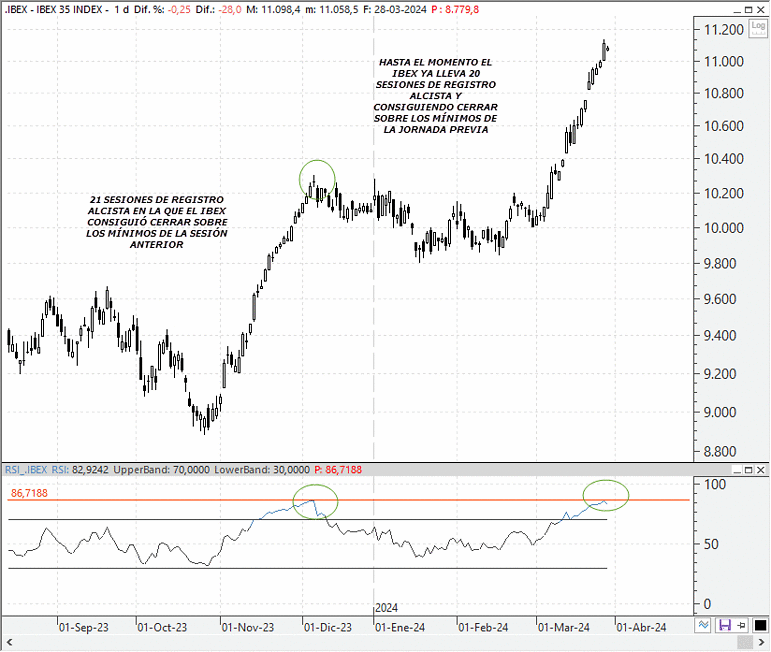Maximize the RSI indicator panel

748,470
